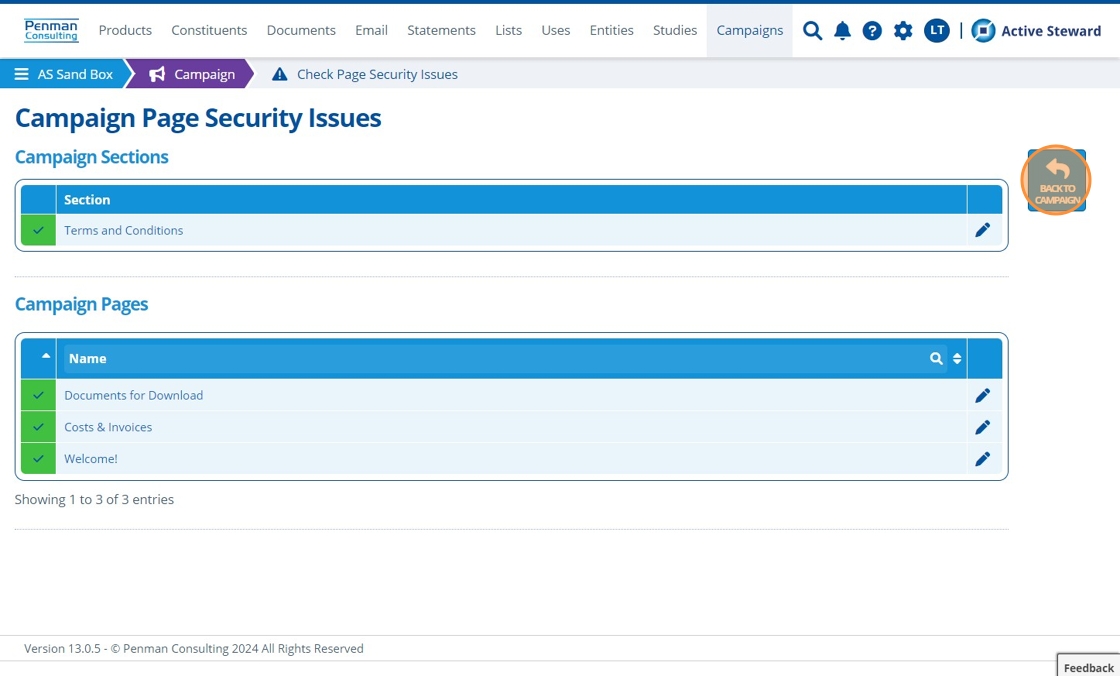
Task: Click the search icon in Name column
Action: pyautogui.click(x=936, y=359)
